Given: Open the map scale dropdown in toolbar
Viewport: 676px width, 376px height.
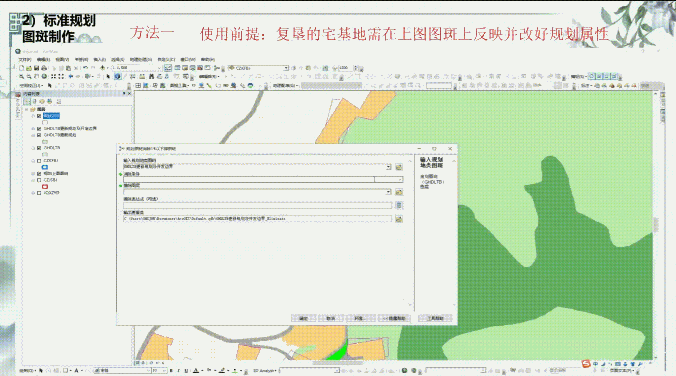Looking at the screenshot, I should pyautogui.click(x=159, y=68).
